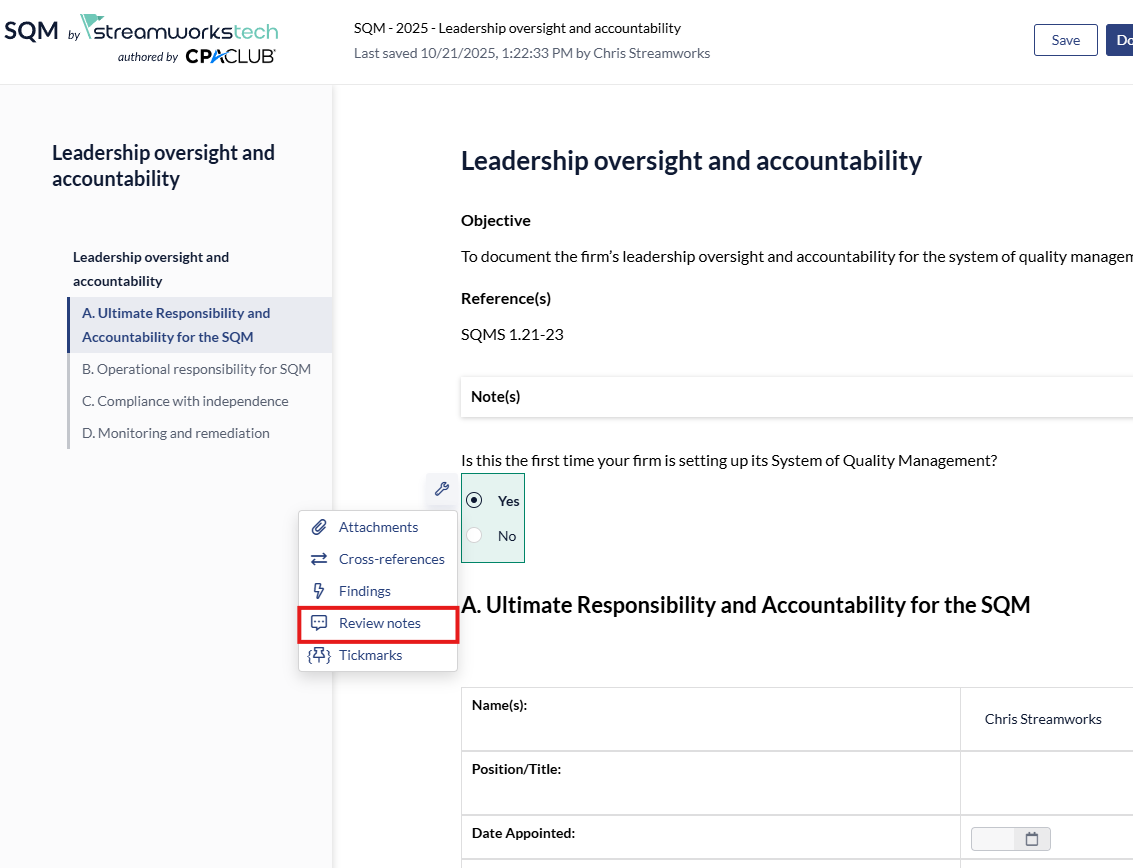1133x868 pixels.
Task: Choose Tickmarks in the context menu
Action: pos(370,655)
